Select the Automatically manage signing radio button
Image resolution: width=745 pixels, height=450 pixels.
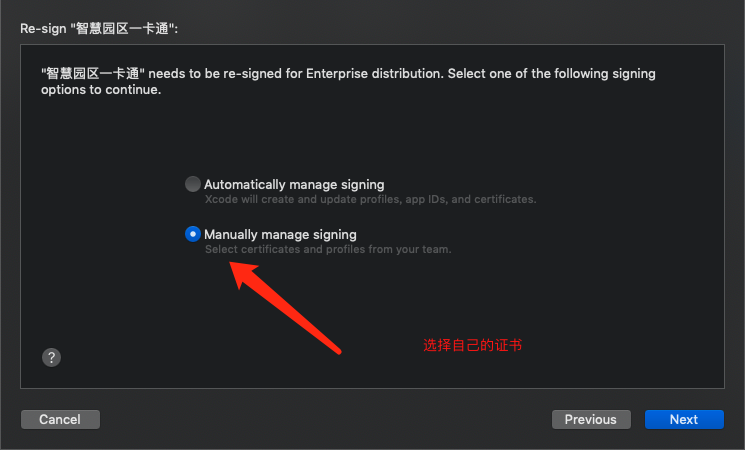point(192,184)
